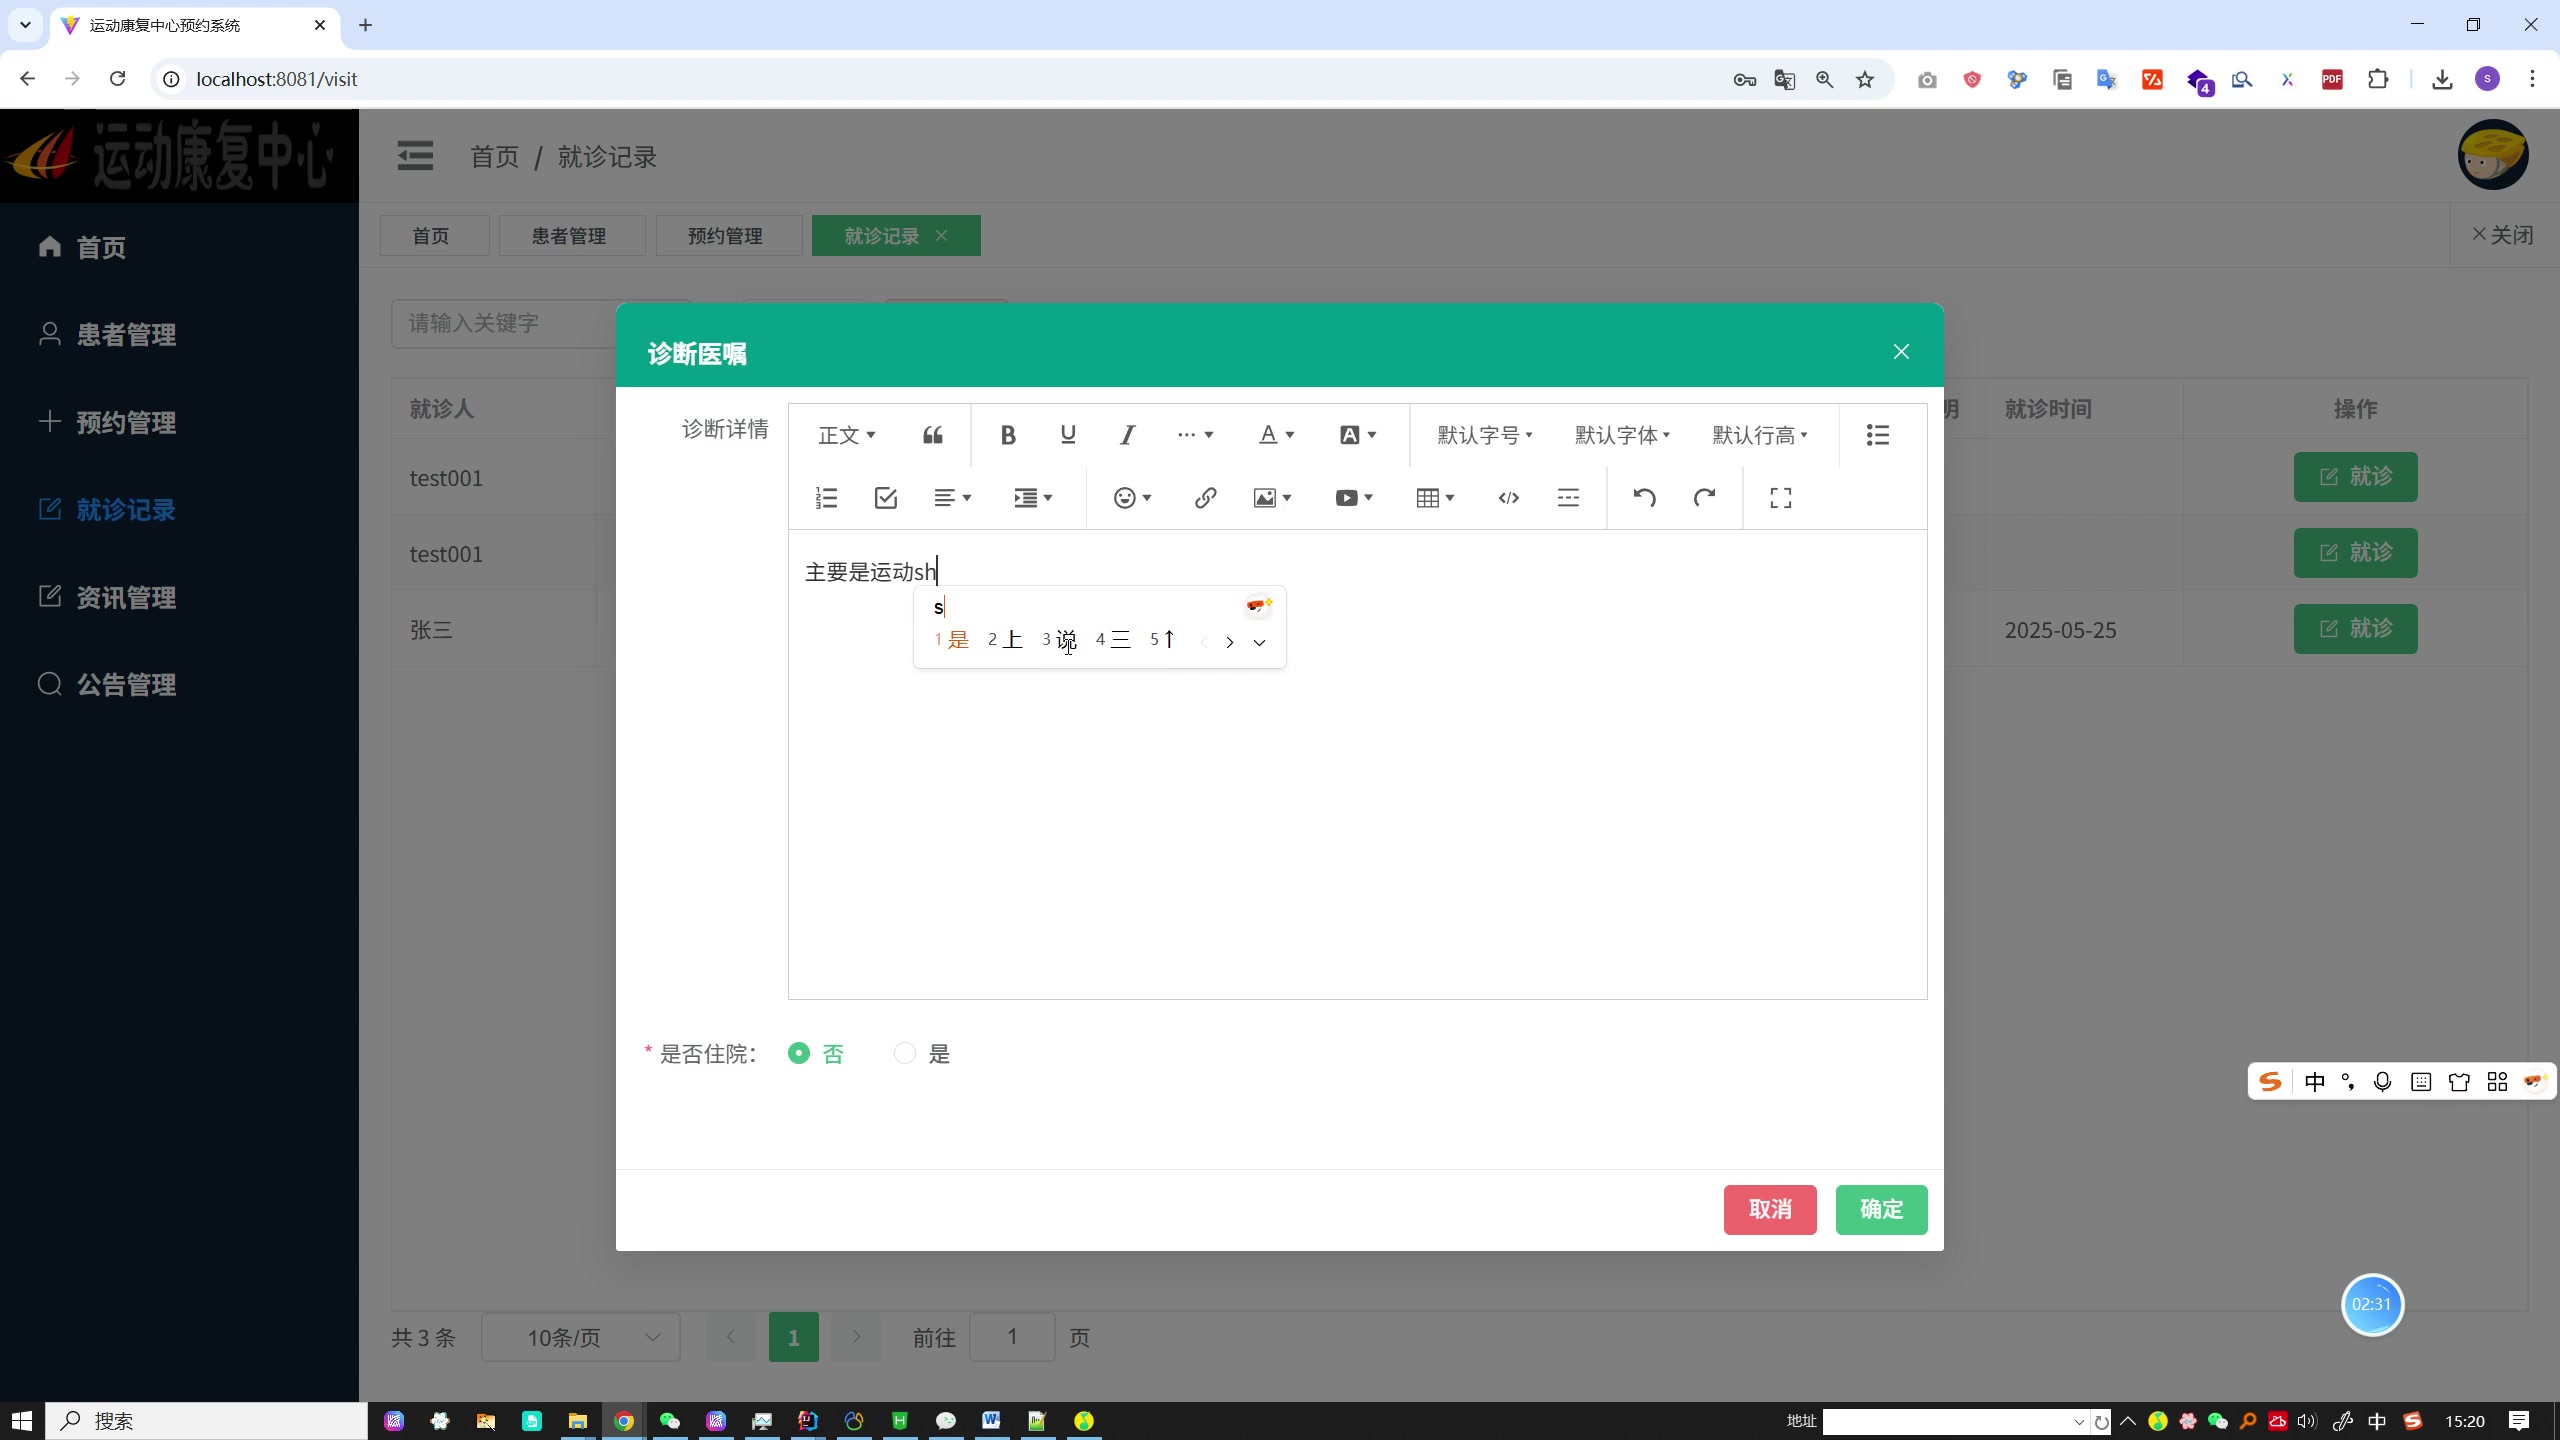
Task: Open the 10条/页 page size selector
Action: [581, 1337]
